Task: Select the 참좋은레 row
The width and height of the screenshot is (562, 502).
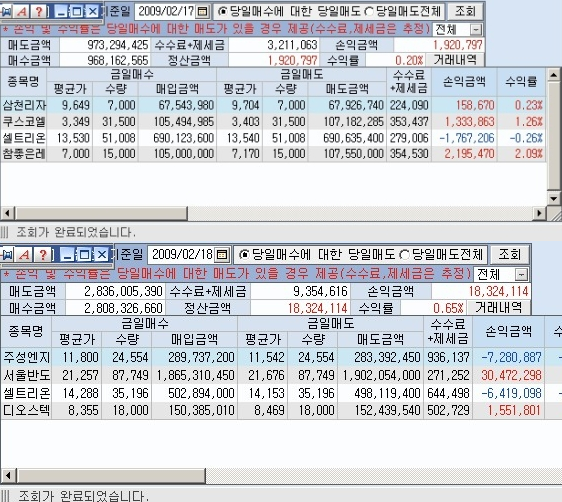Action: [x=273, y=154]
